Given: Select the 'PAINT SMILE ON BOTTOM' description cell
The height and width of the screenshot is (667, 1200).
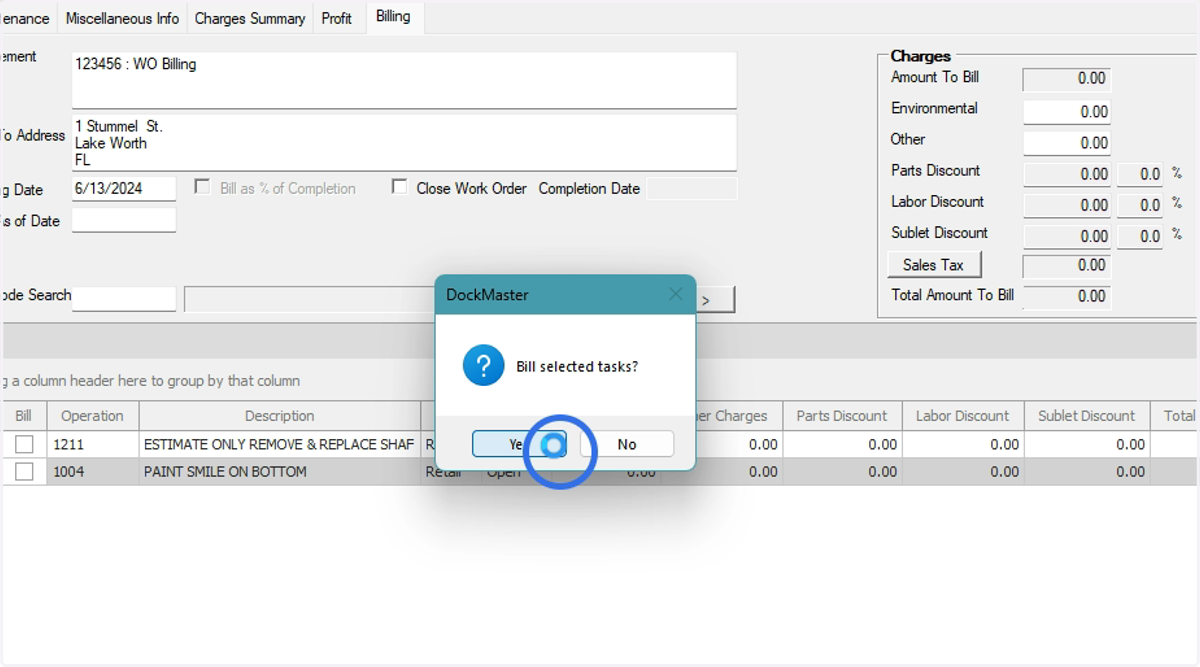Looking at the screenshot, I should (280, 471).
